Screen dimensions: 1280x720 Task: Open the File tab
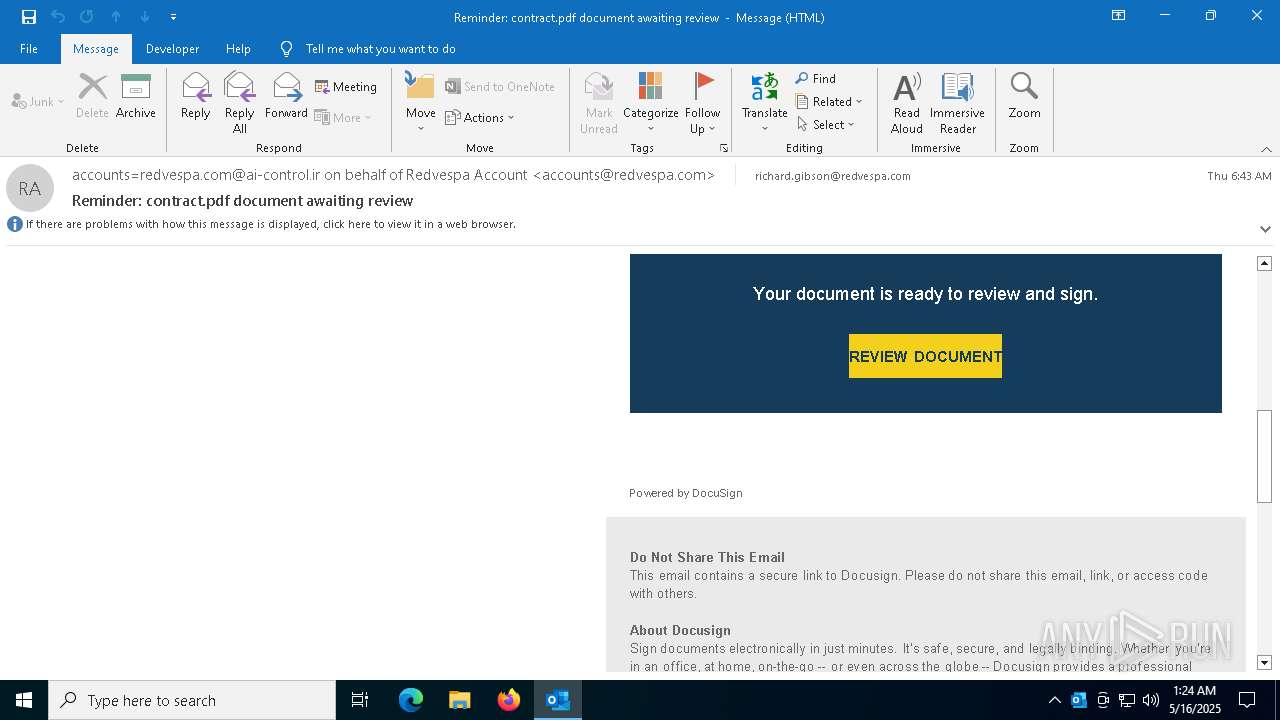(x=29, y=48)
